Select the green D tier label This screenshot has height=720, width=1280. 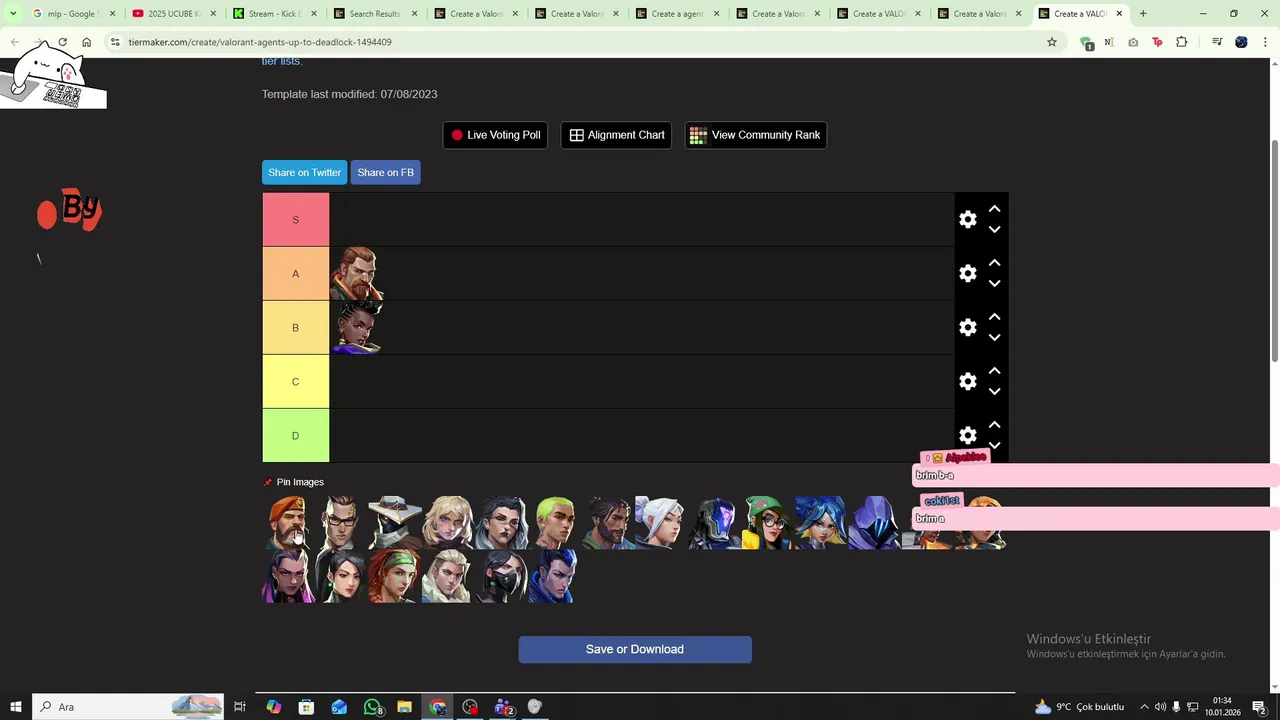tap(295, 435)
